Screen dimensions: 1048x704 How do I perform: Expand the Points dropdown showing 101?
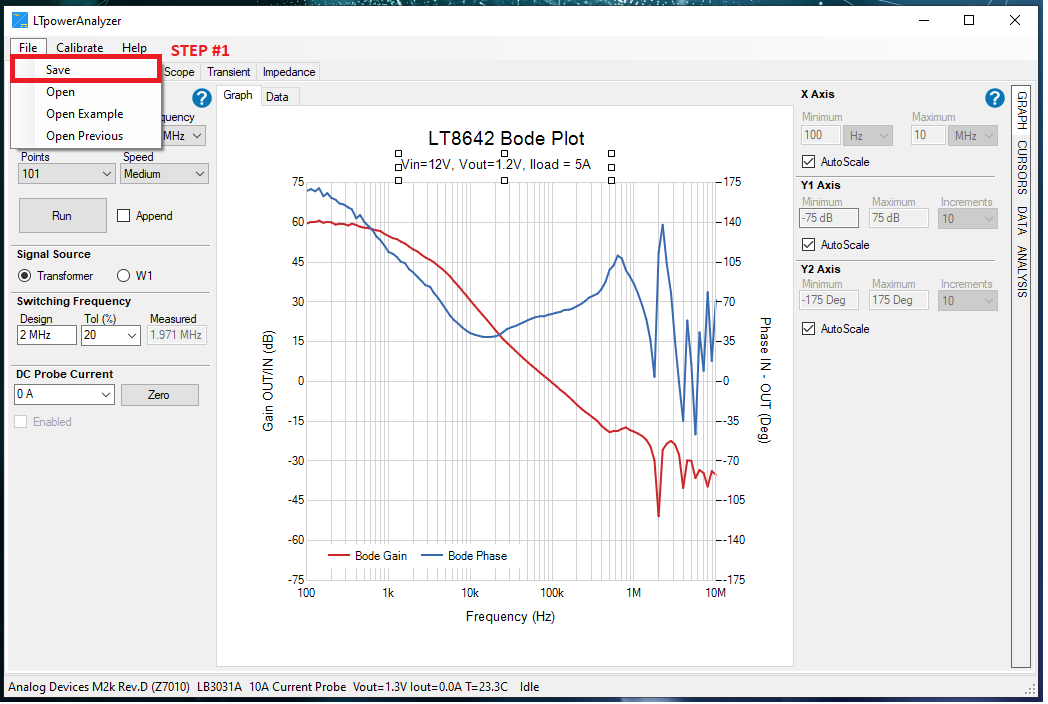[66, 174]
